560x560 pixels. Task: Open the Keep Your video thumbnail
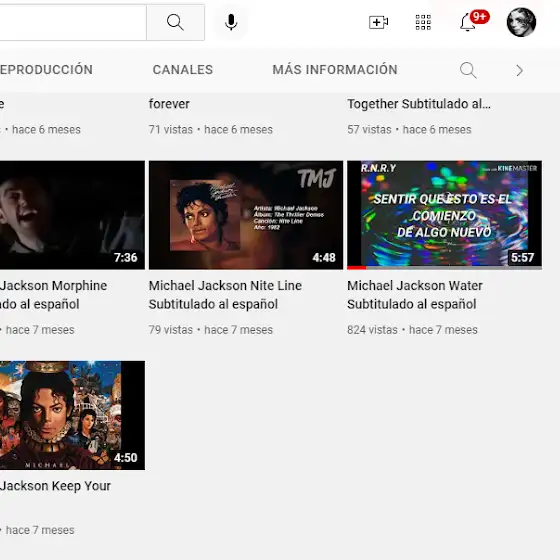coord(72,415)
